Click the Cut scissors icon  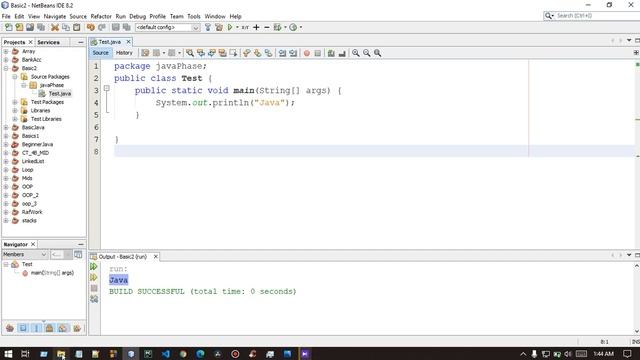tap(55, 27)
